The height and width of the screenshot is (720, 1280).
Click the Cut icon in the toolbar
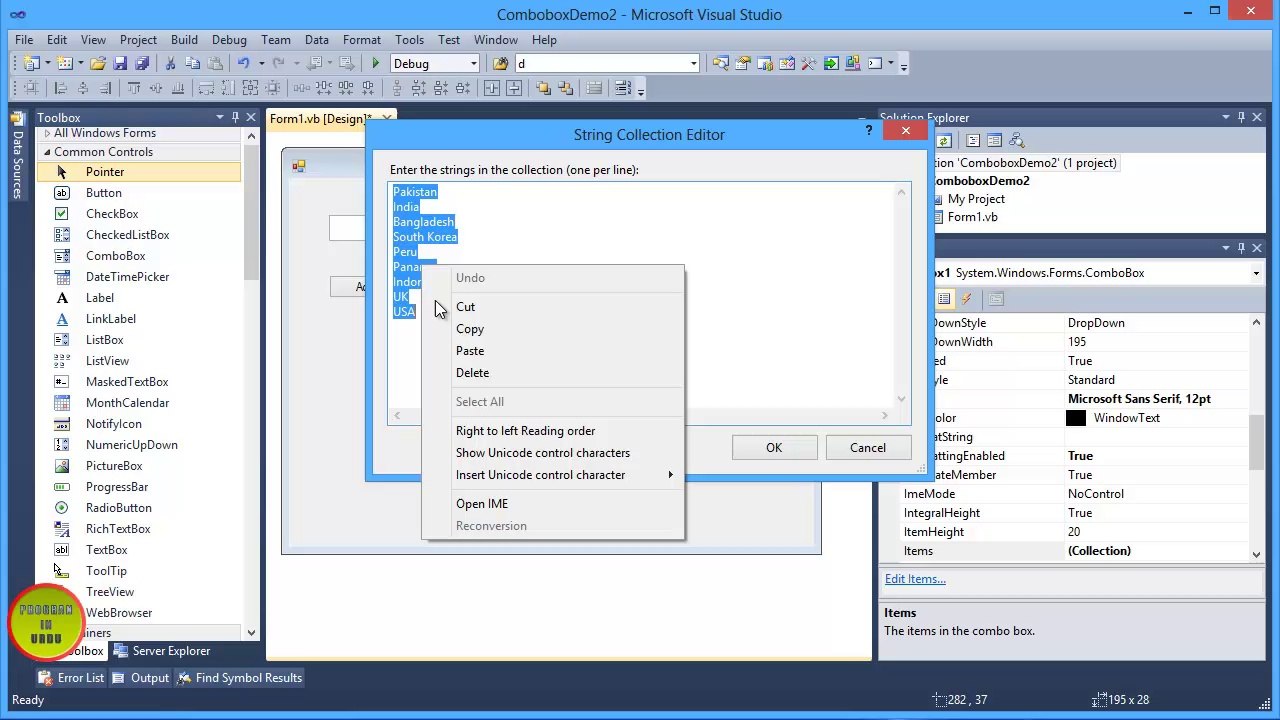pos(170,64)
